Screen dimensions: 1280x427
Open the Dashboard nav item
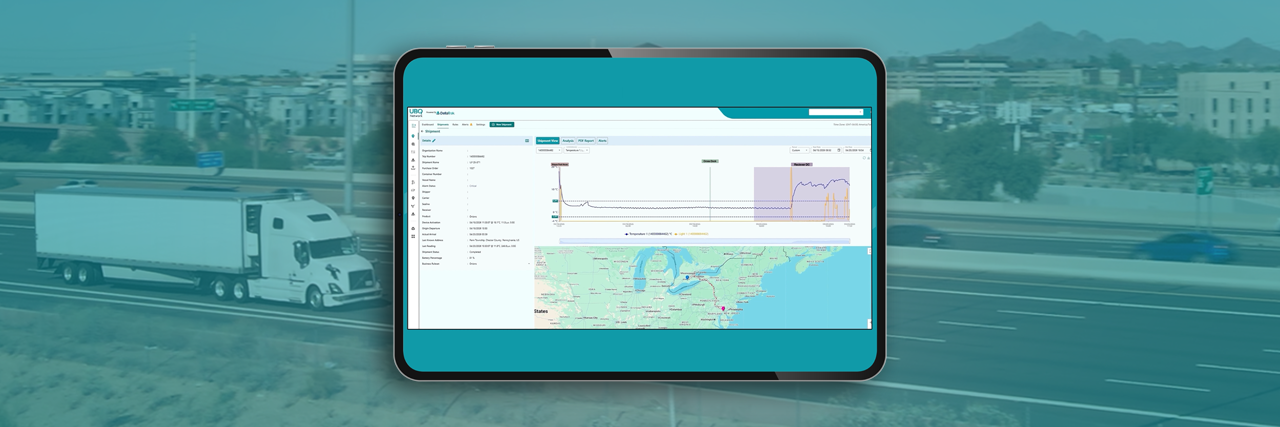point(427,124)
